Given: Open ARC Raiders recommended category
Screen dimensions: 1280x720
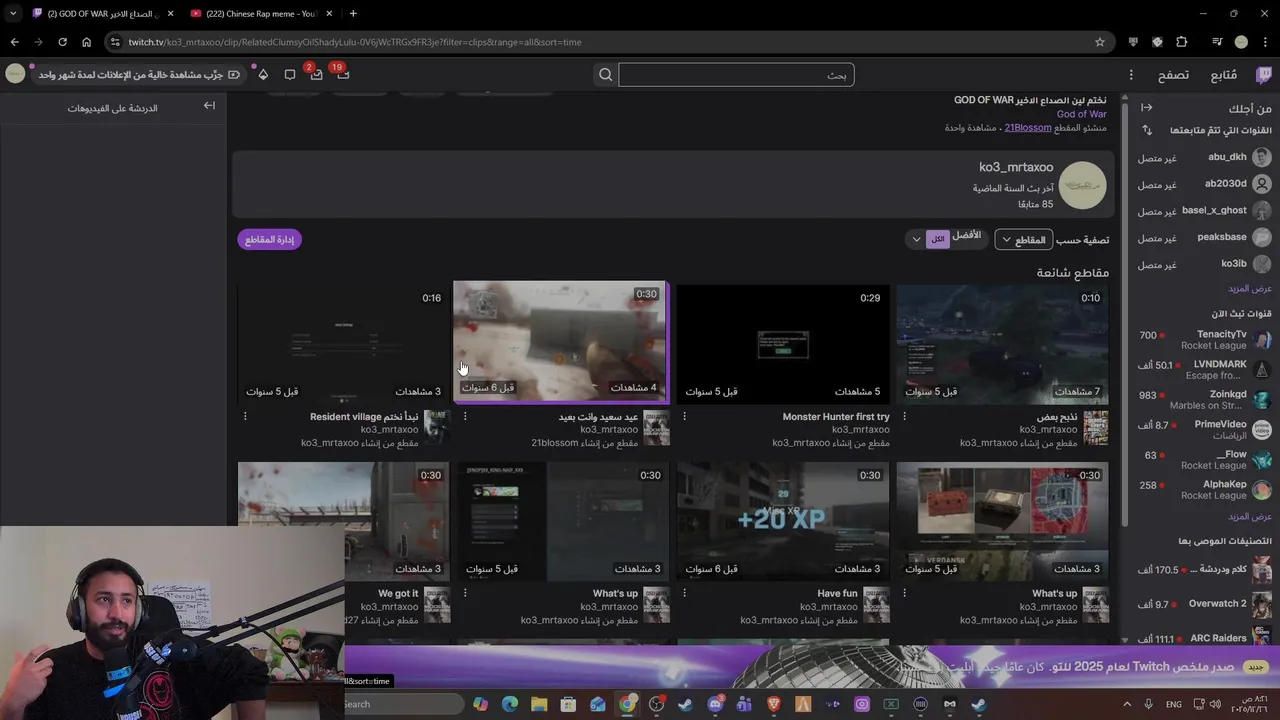Looking at the screenshot, I should [x=1204, y=638].
